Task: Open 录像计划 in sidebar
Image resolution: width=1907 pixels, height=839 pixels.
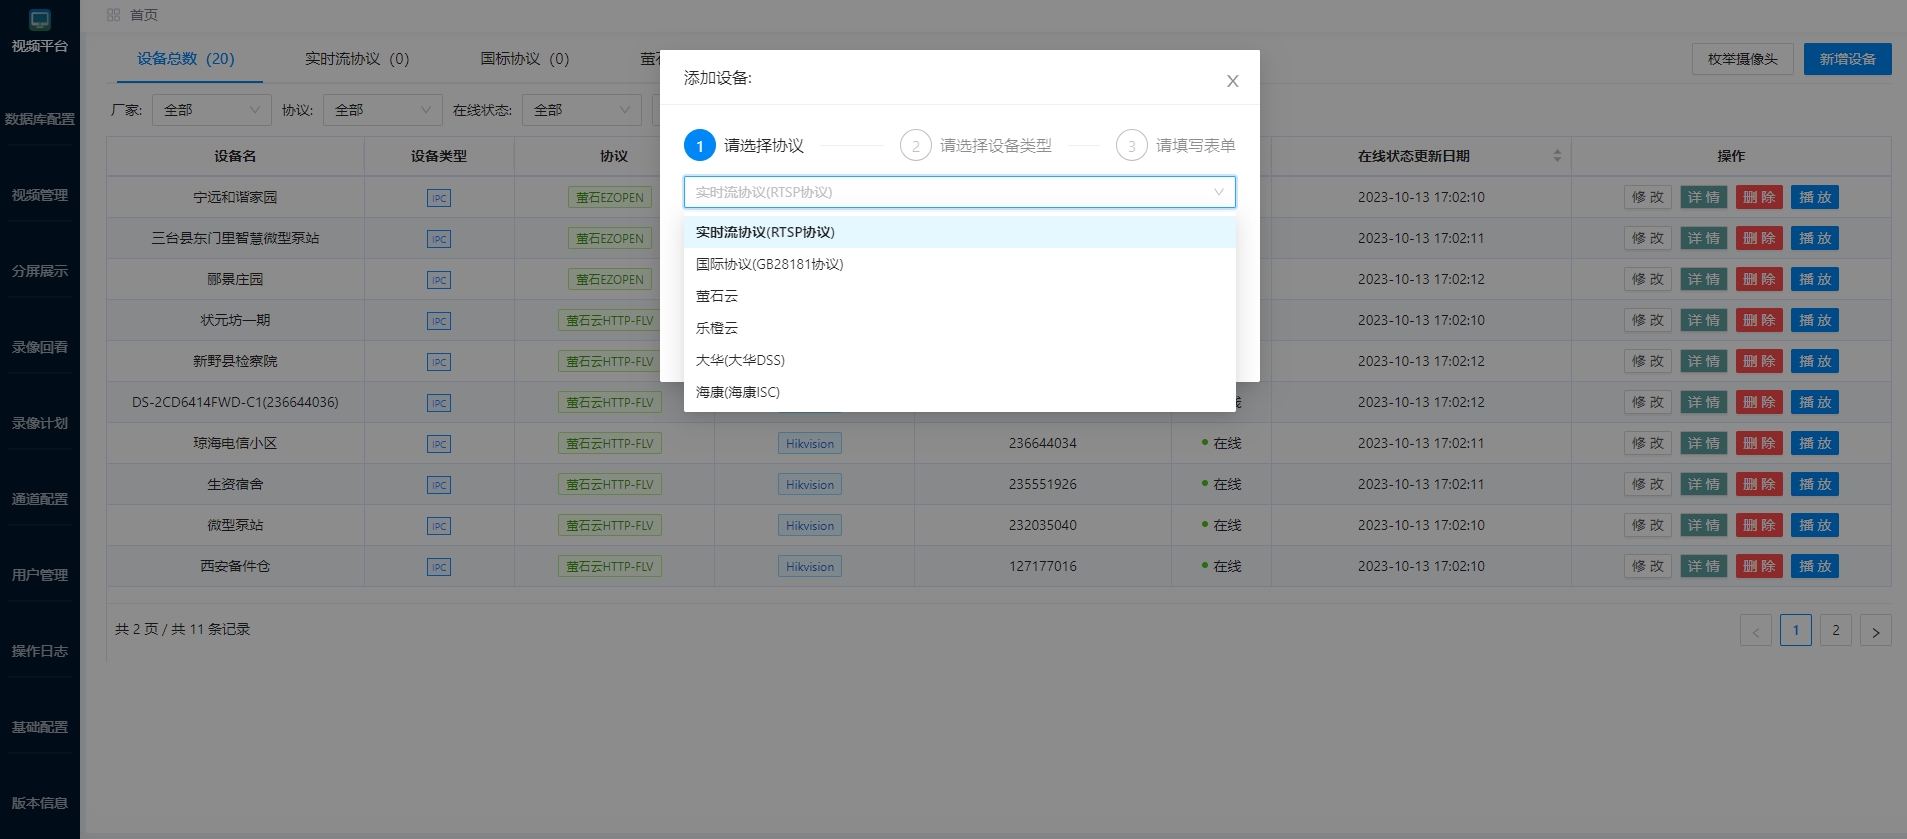Action: 40,423
